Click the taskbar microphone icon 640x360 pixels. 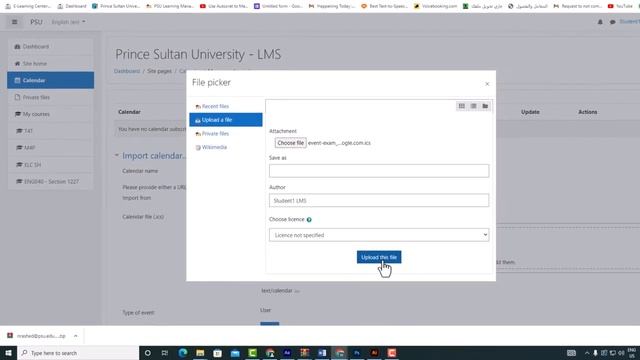tap(596, 353)
